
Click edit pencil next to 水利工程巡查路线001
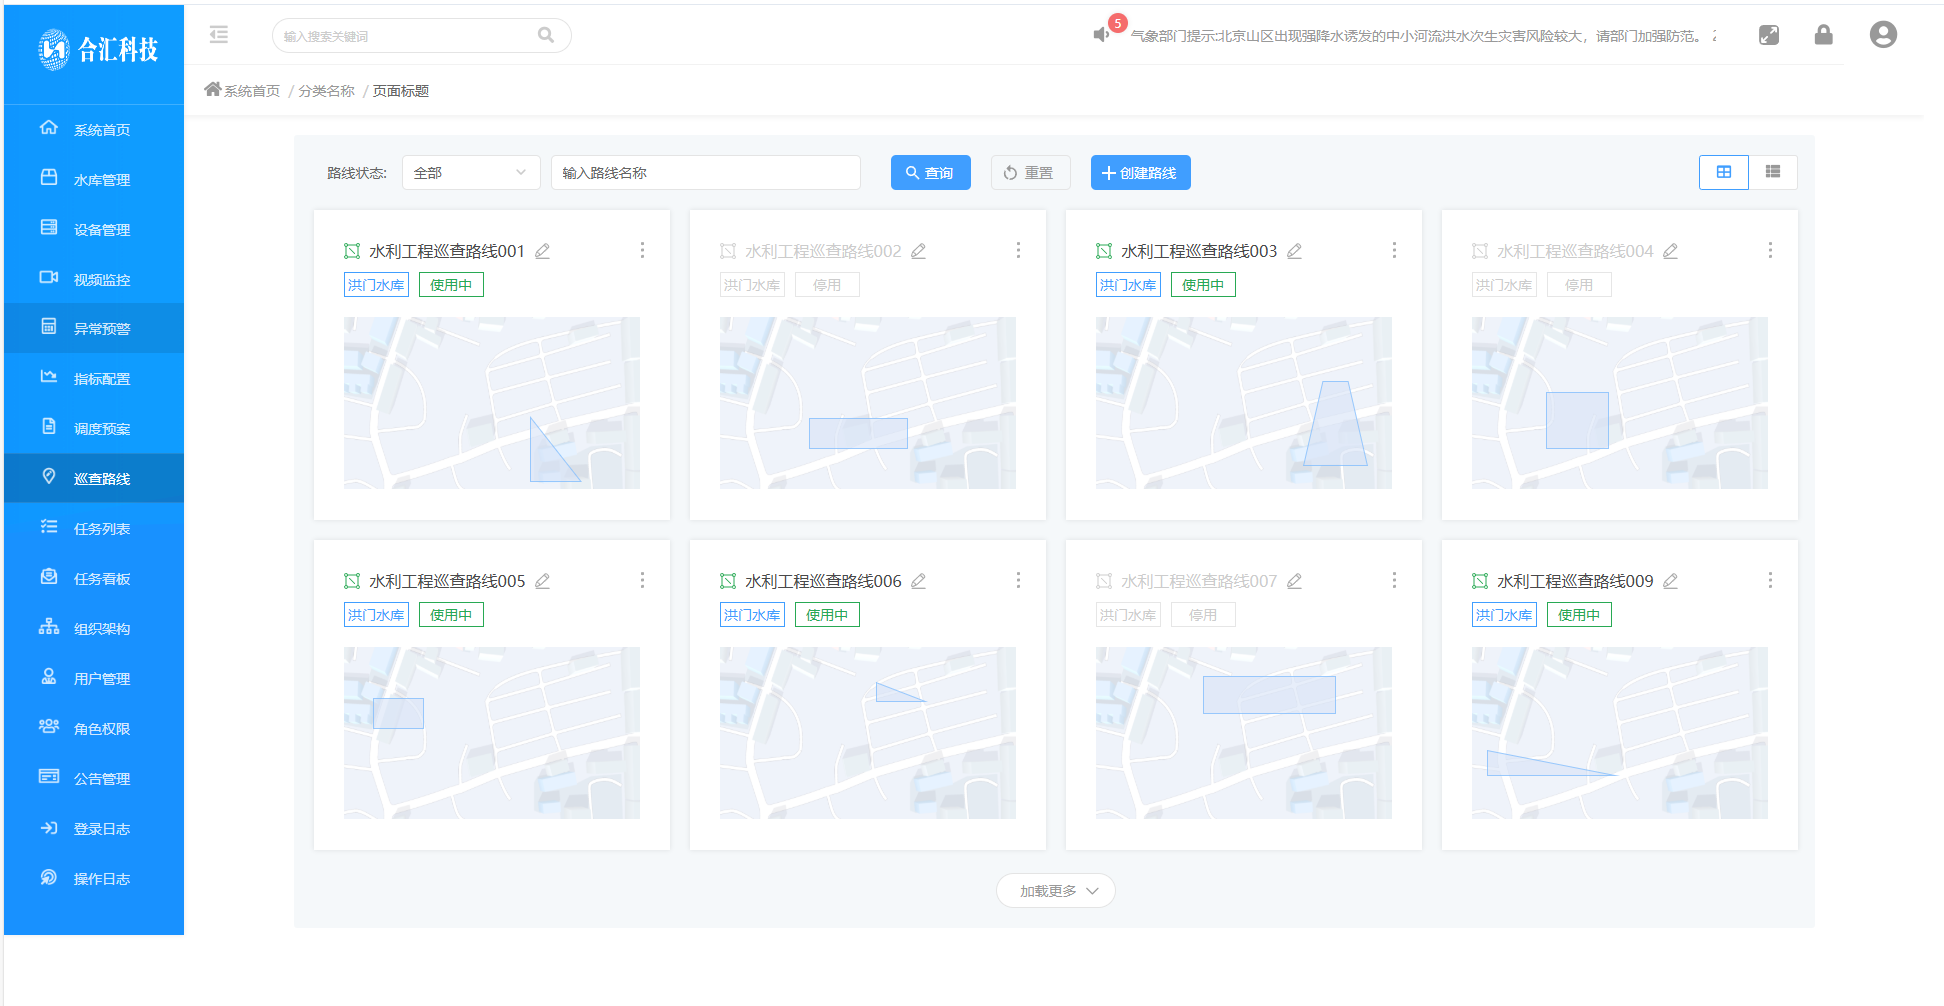click(x=542, y=251)
